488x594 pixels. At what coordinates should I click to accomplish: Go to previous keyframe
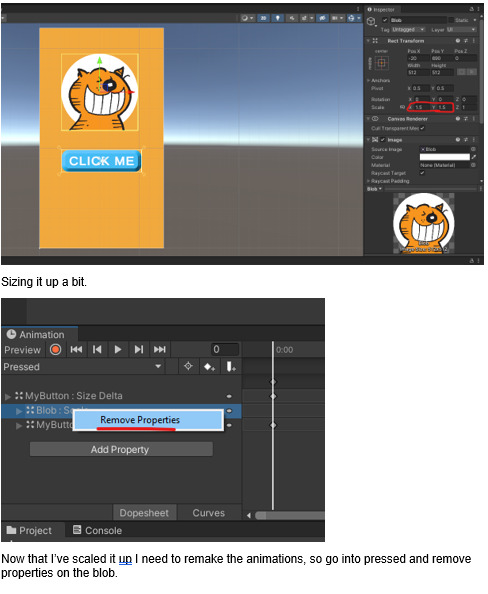(x=97, y=349)
